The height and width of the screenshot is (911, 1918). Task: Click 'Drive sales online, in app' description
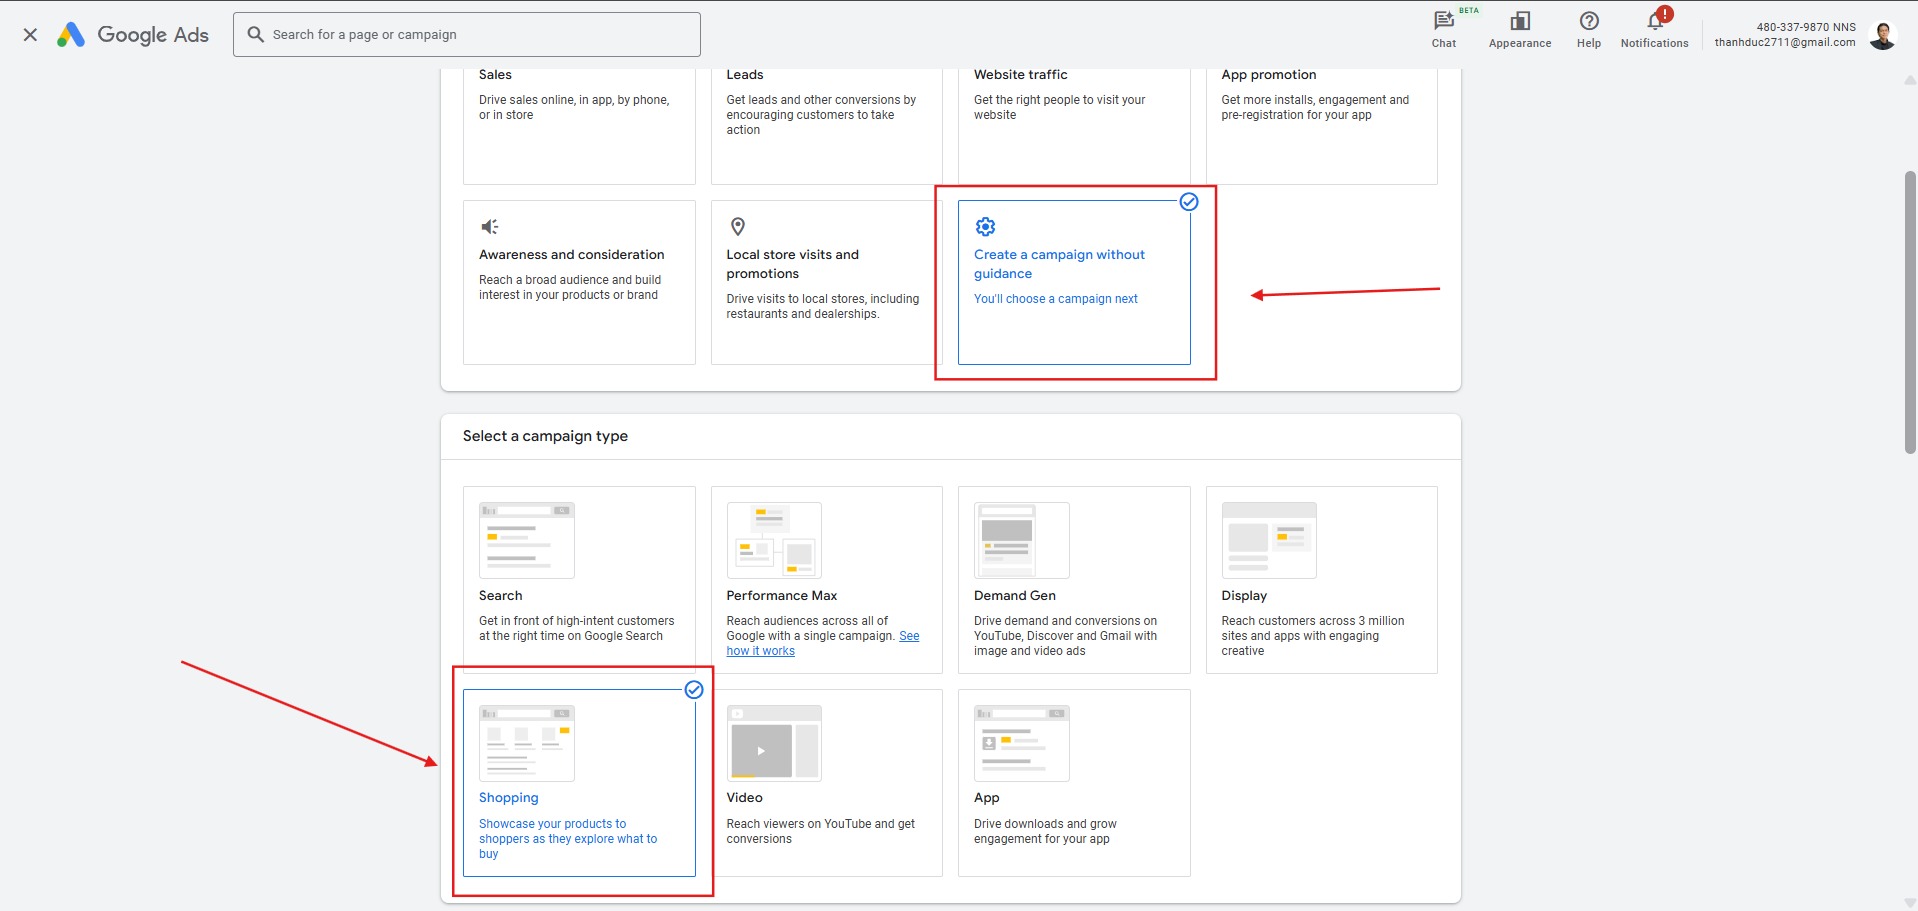point(574,107)
